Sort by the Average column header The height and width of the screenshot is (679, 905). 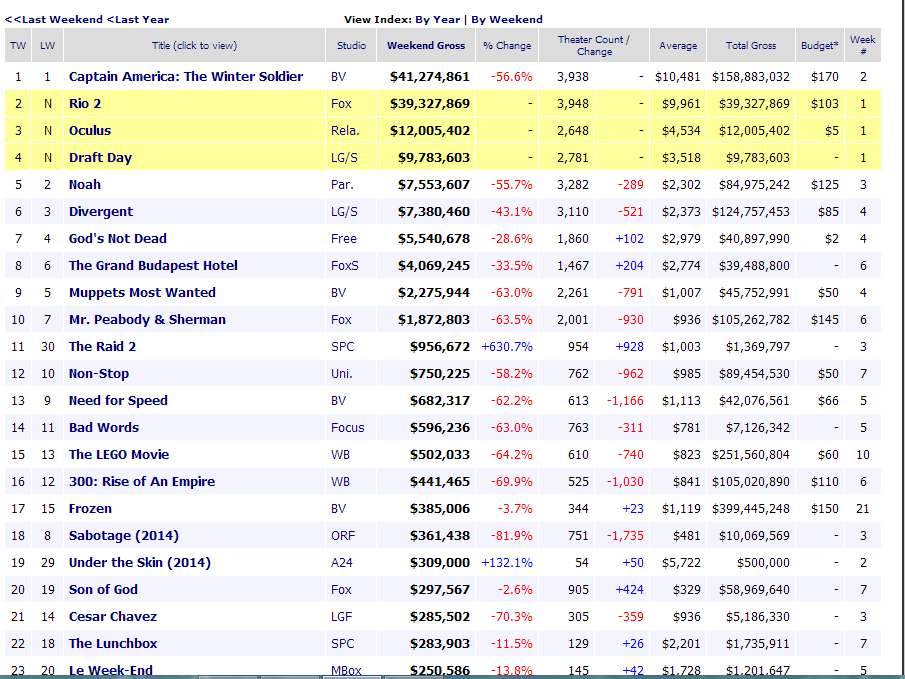(x=678, y=46)
